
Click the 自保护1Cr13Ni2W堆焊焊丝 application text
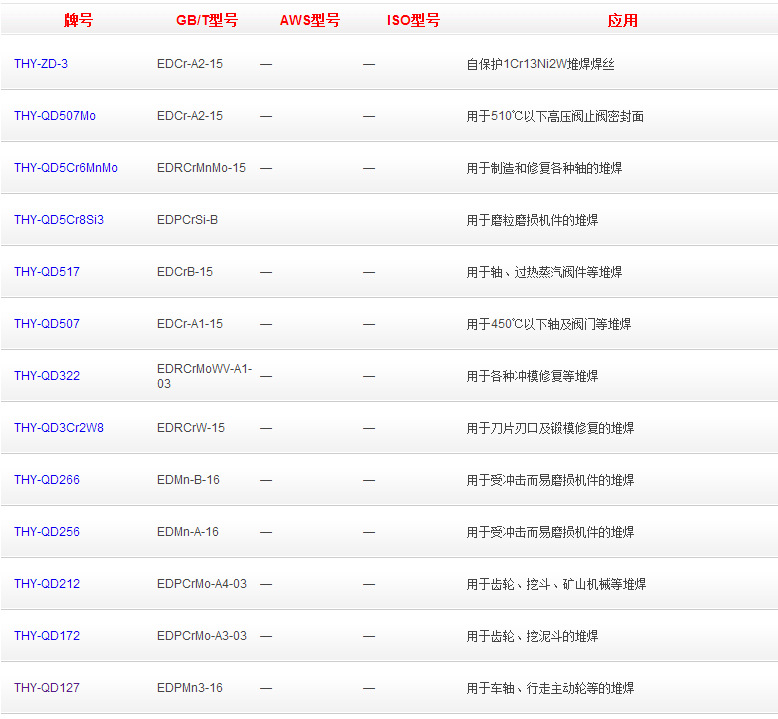[x=540, y=65]
